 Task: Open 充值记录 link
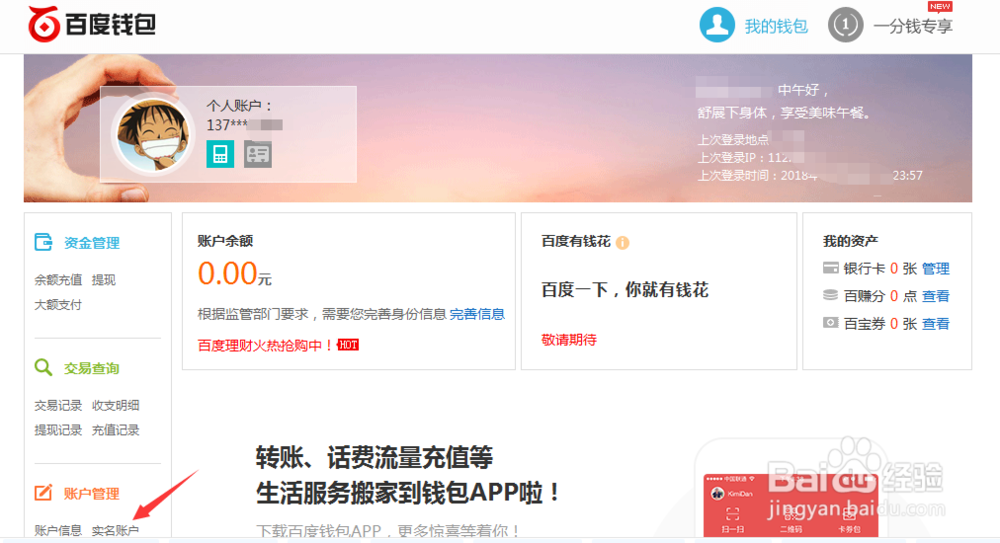115,430
